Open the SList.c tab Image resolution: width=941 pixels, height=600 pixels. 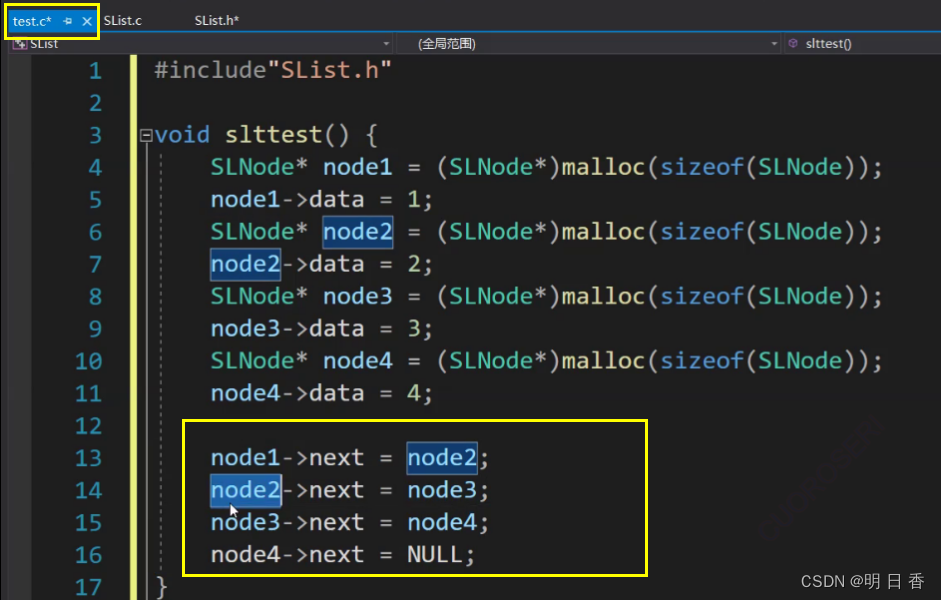tap(122, 20)
